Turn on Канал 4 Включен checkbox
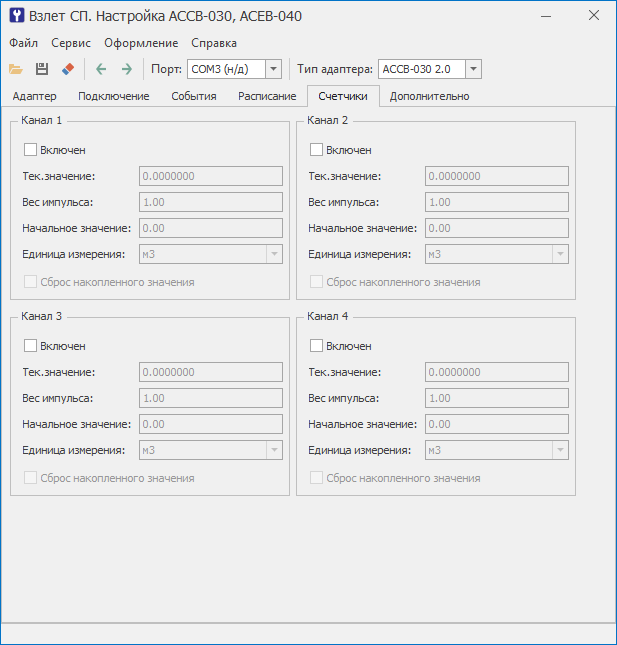This screenshot has height=645, width=617. (x=317, y=346)
